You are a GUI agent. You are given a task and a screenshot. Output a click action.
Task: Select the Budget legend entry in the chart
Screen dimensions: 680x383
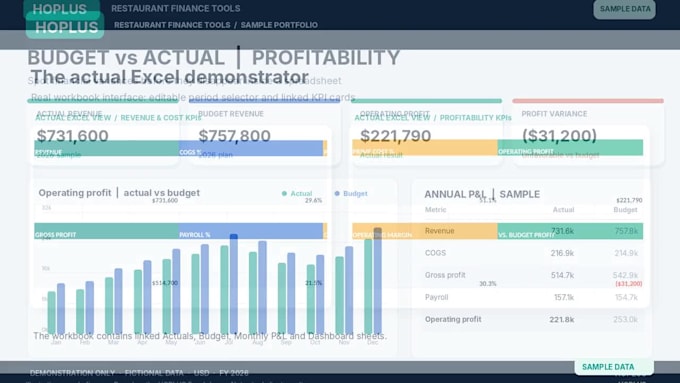pyautogui.click(x=351, y=193)
